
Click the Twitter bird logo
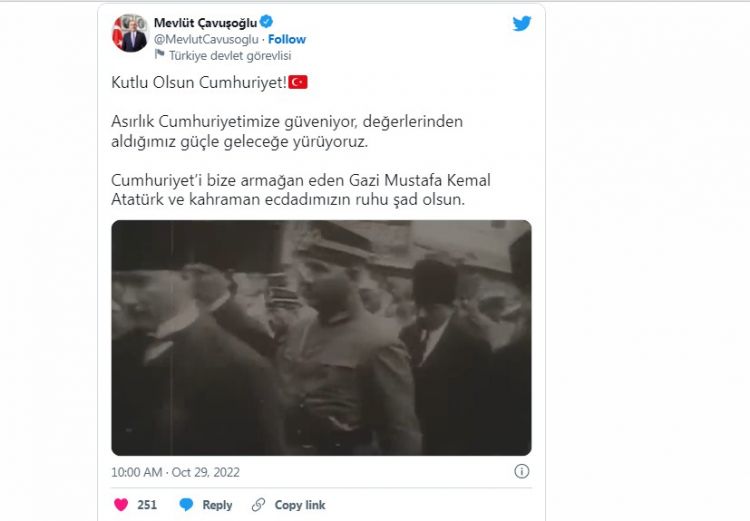(522, 23)
